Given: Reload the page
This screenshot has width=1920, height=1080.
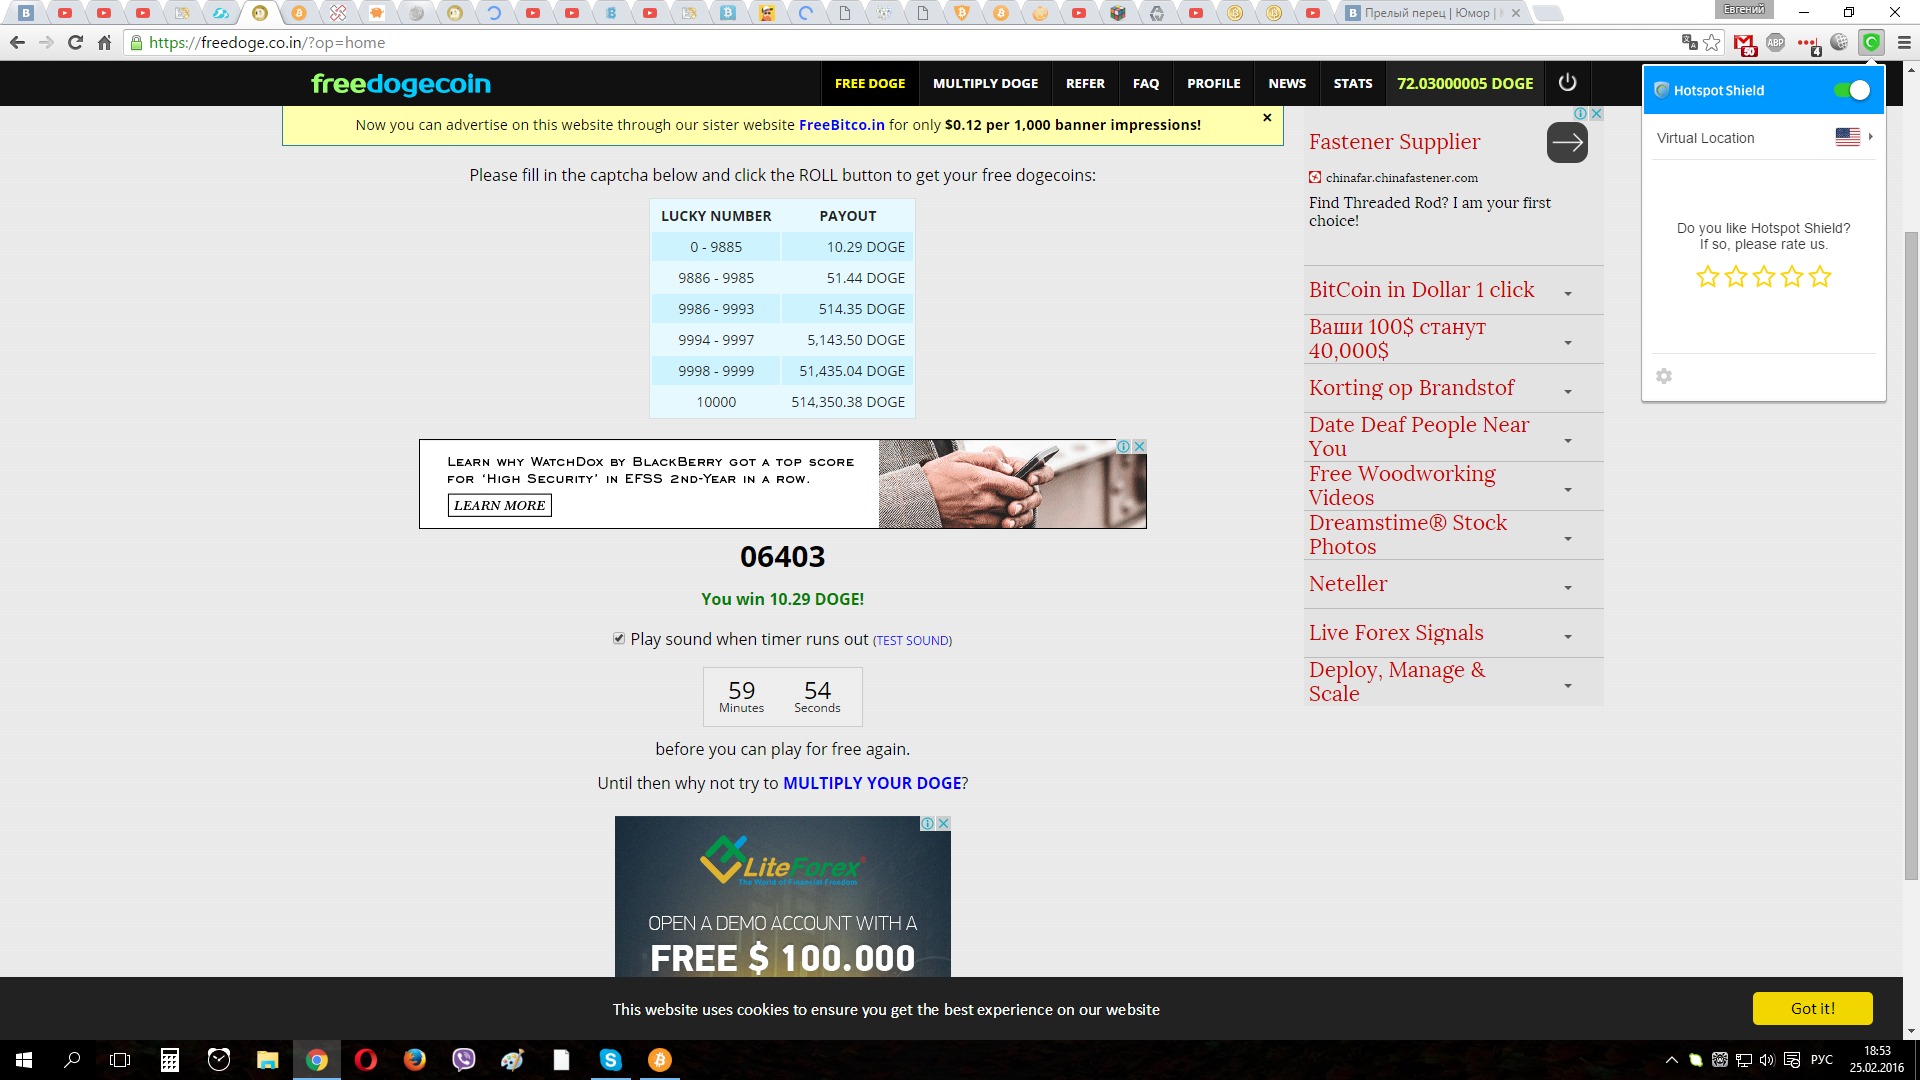Looking at the screenshot, I should coord(75,42).
